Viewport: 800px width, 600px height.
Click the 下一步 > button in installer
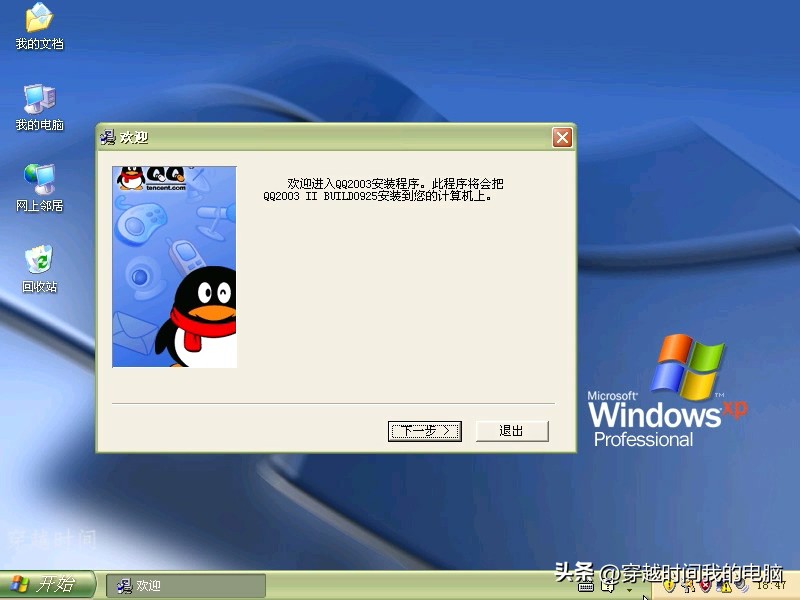pyautogui.click(x=424, y=431)
